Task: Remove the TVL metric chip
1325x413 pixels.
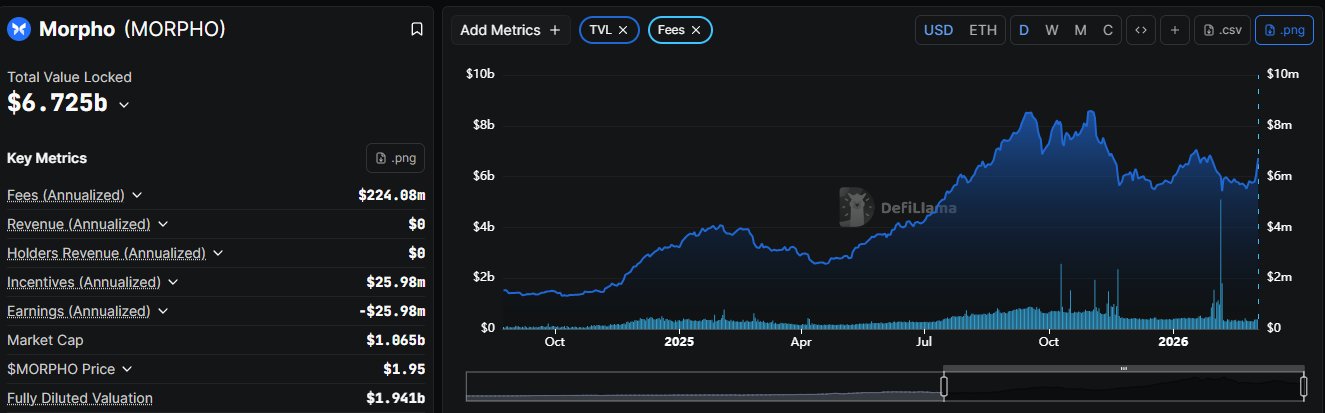Action: pos(623,30)
